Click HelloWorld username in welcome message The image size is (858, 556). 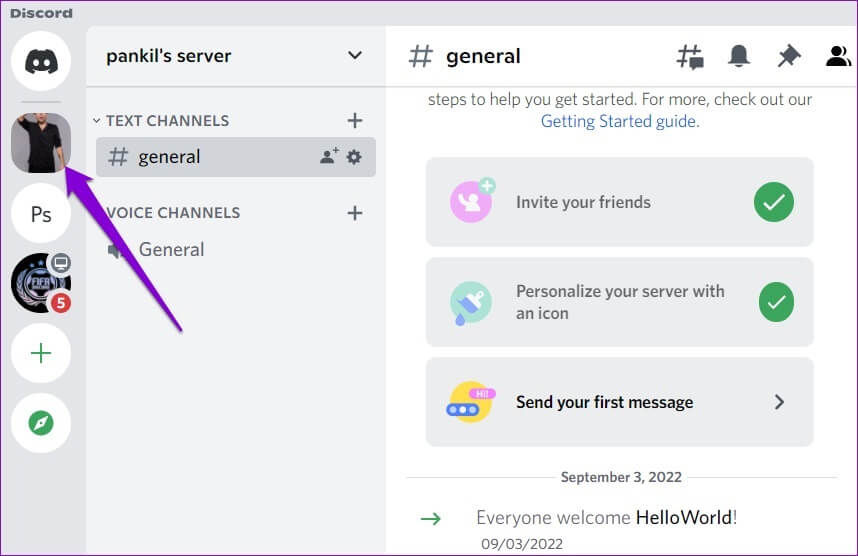point(684,517)
